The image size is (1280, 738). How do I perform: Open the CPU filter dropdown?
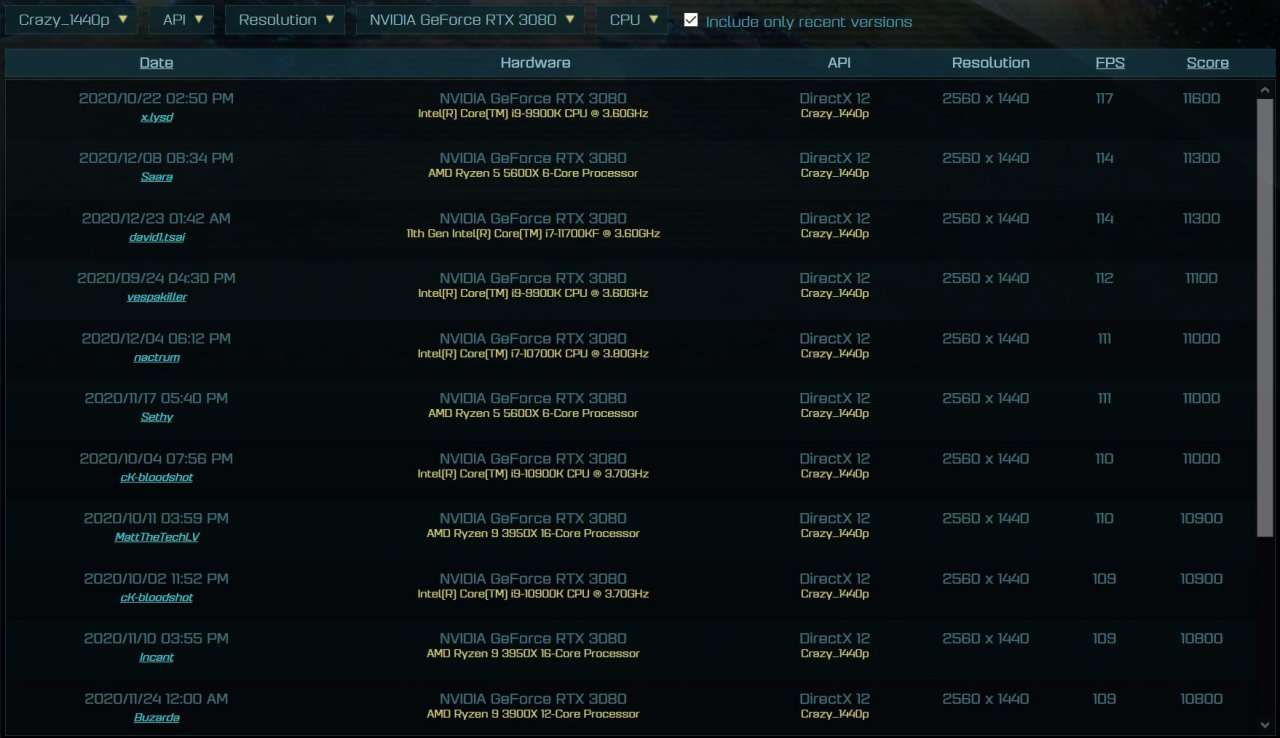tap(632, 19)
